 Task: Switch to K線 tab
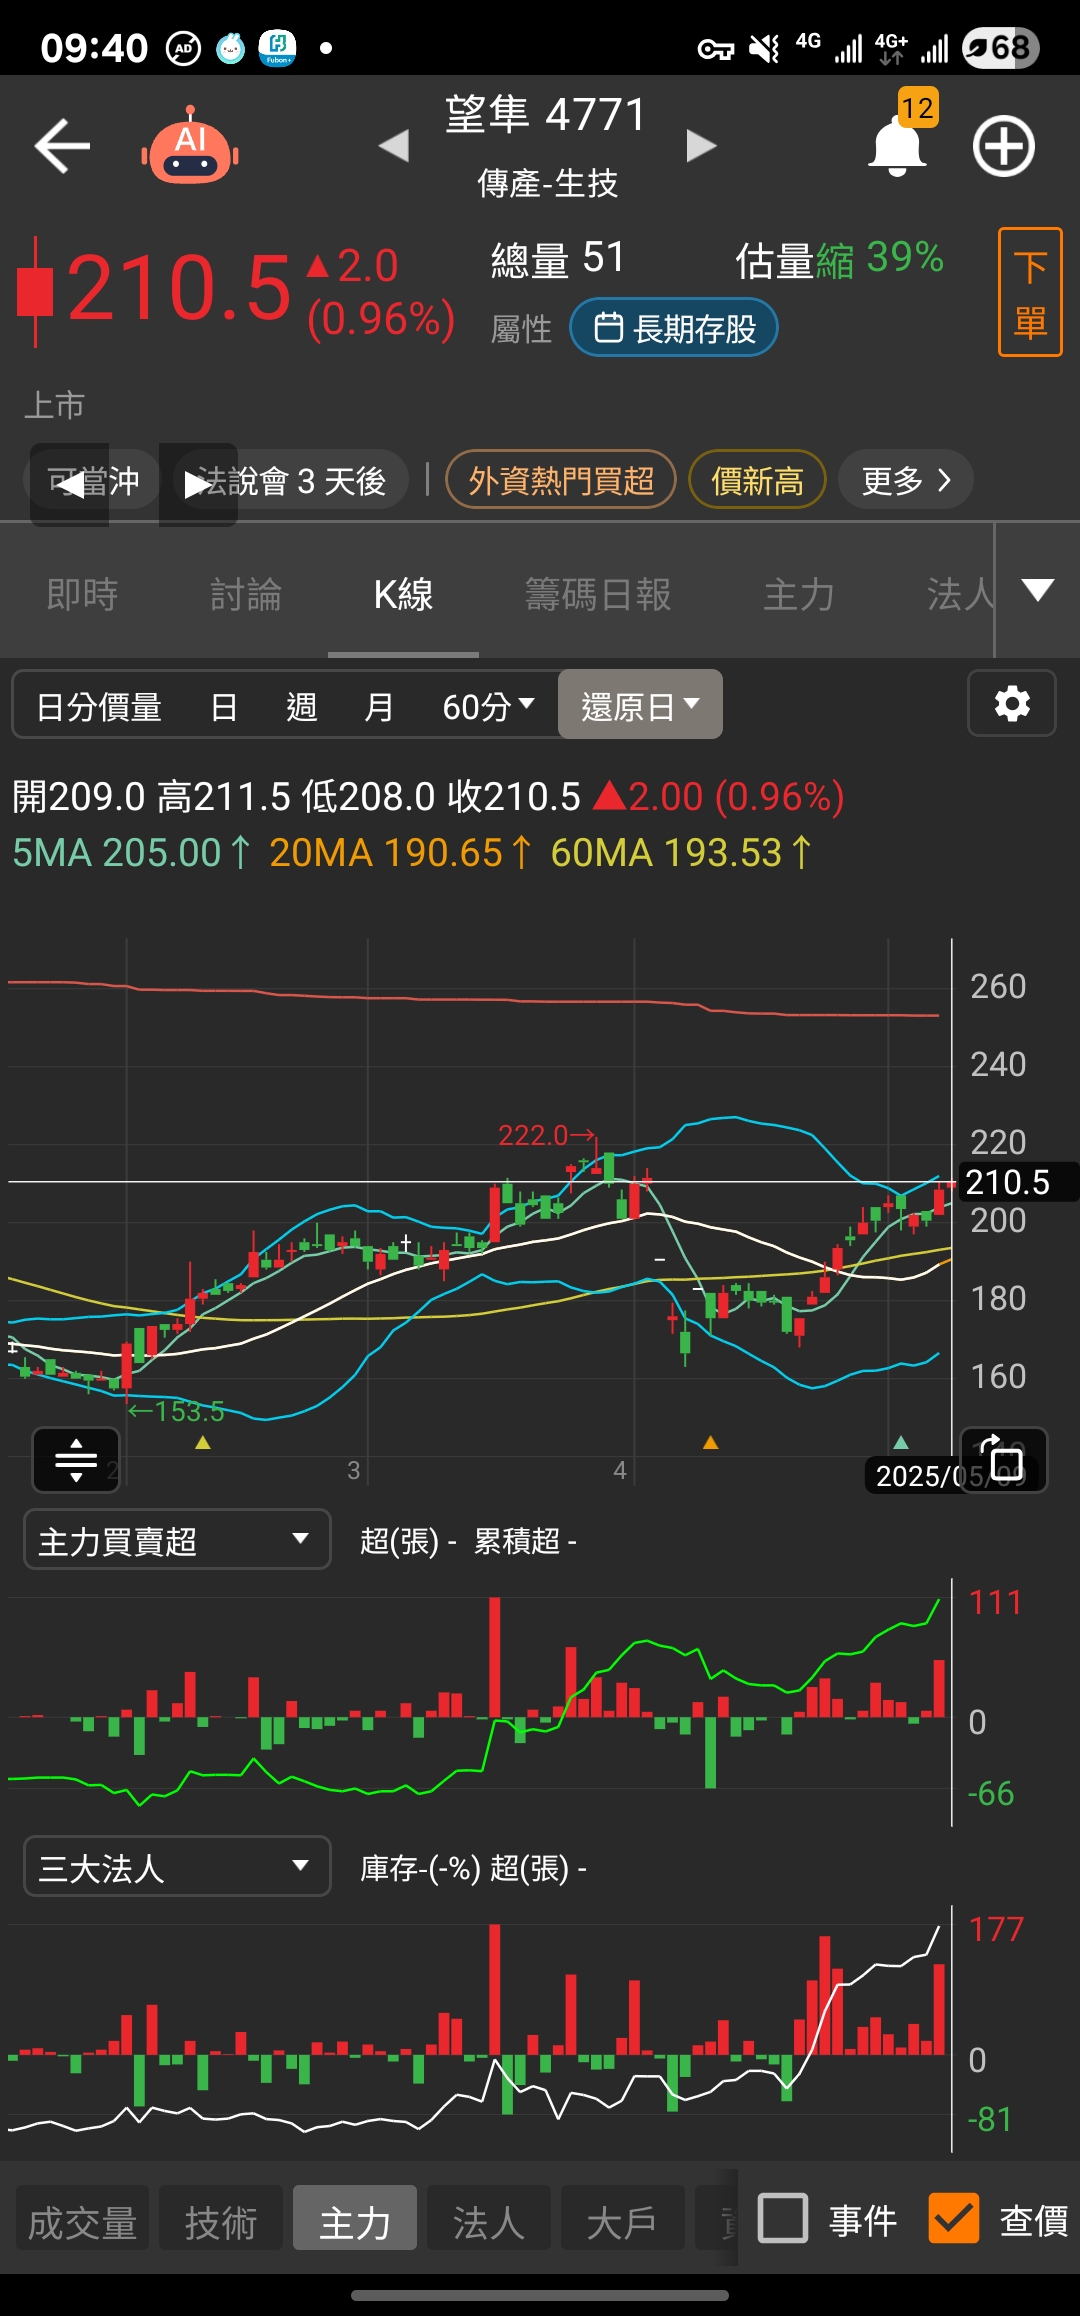tap(404, 594)
